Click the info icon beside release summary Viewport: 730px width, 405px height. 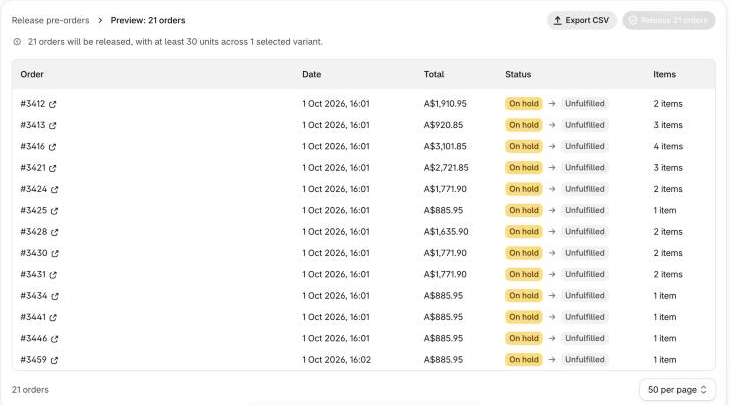point(17,42)
